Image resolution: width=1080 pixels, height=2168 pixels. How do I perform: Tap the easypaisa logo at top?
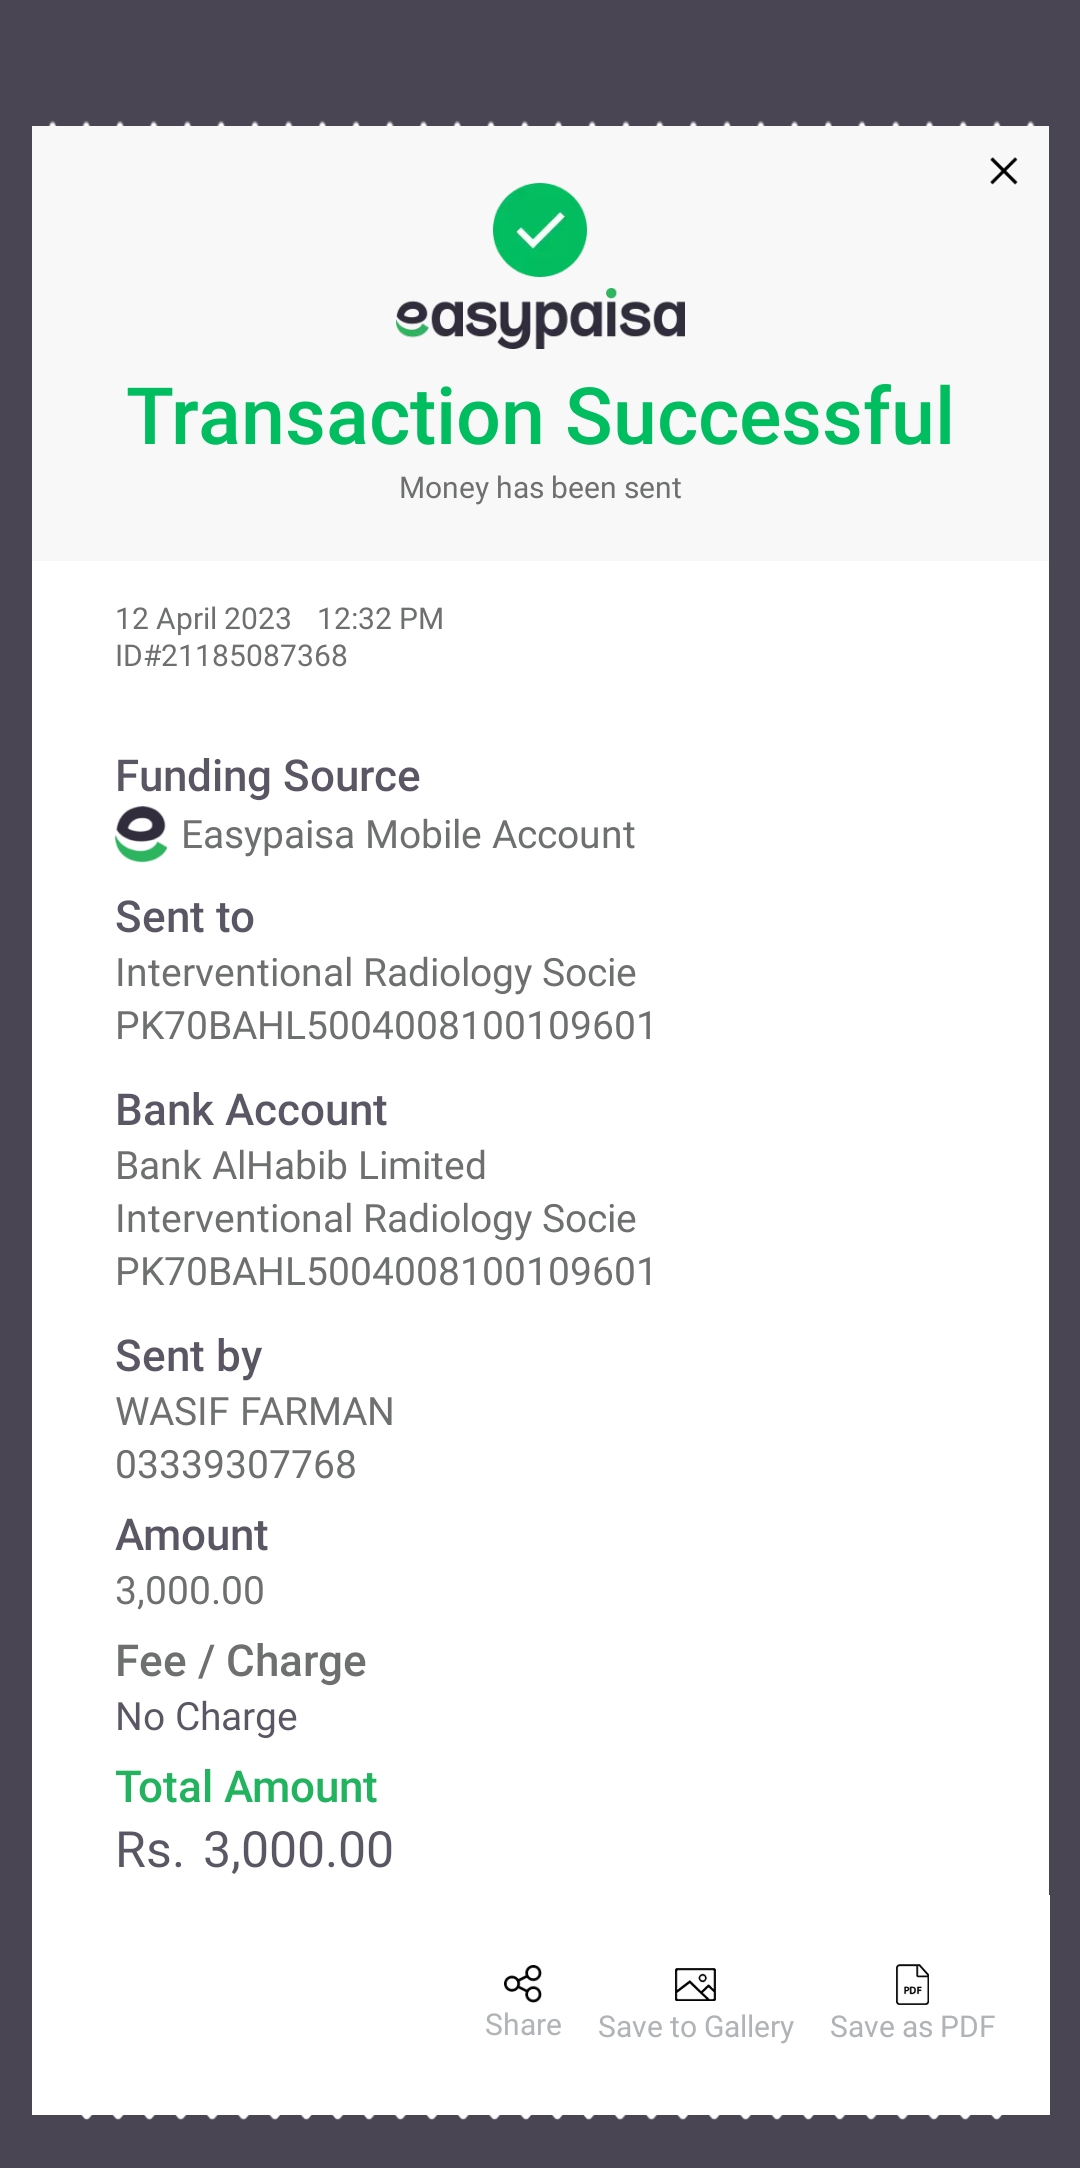pos(540,318)
